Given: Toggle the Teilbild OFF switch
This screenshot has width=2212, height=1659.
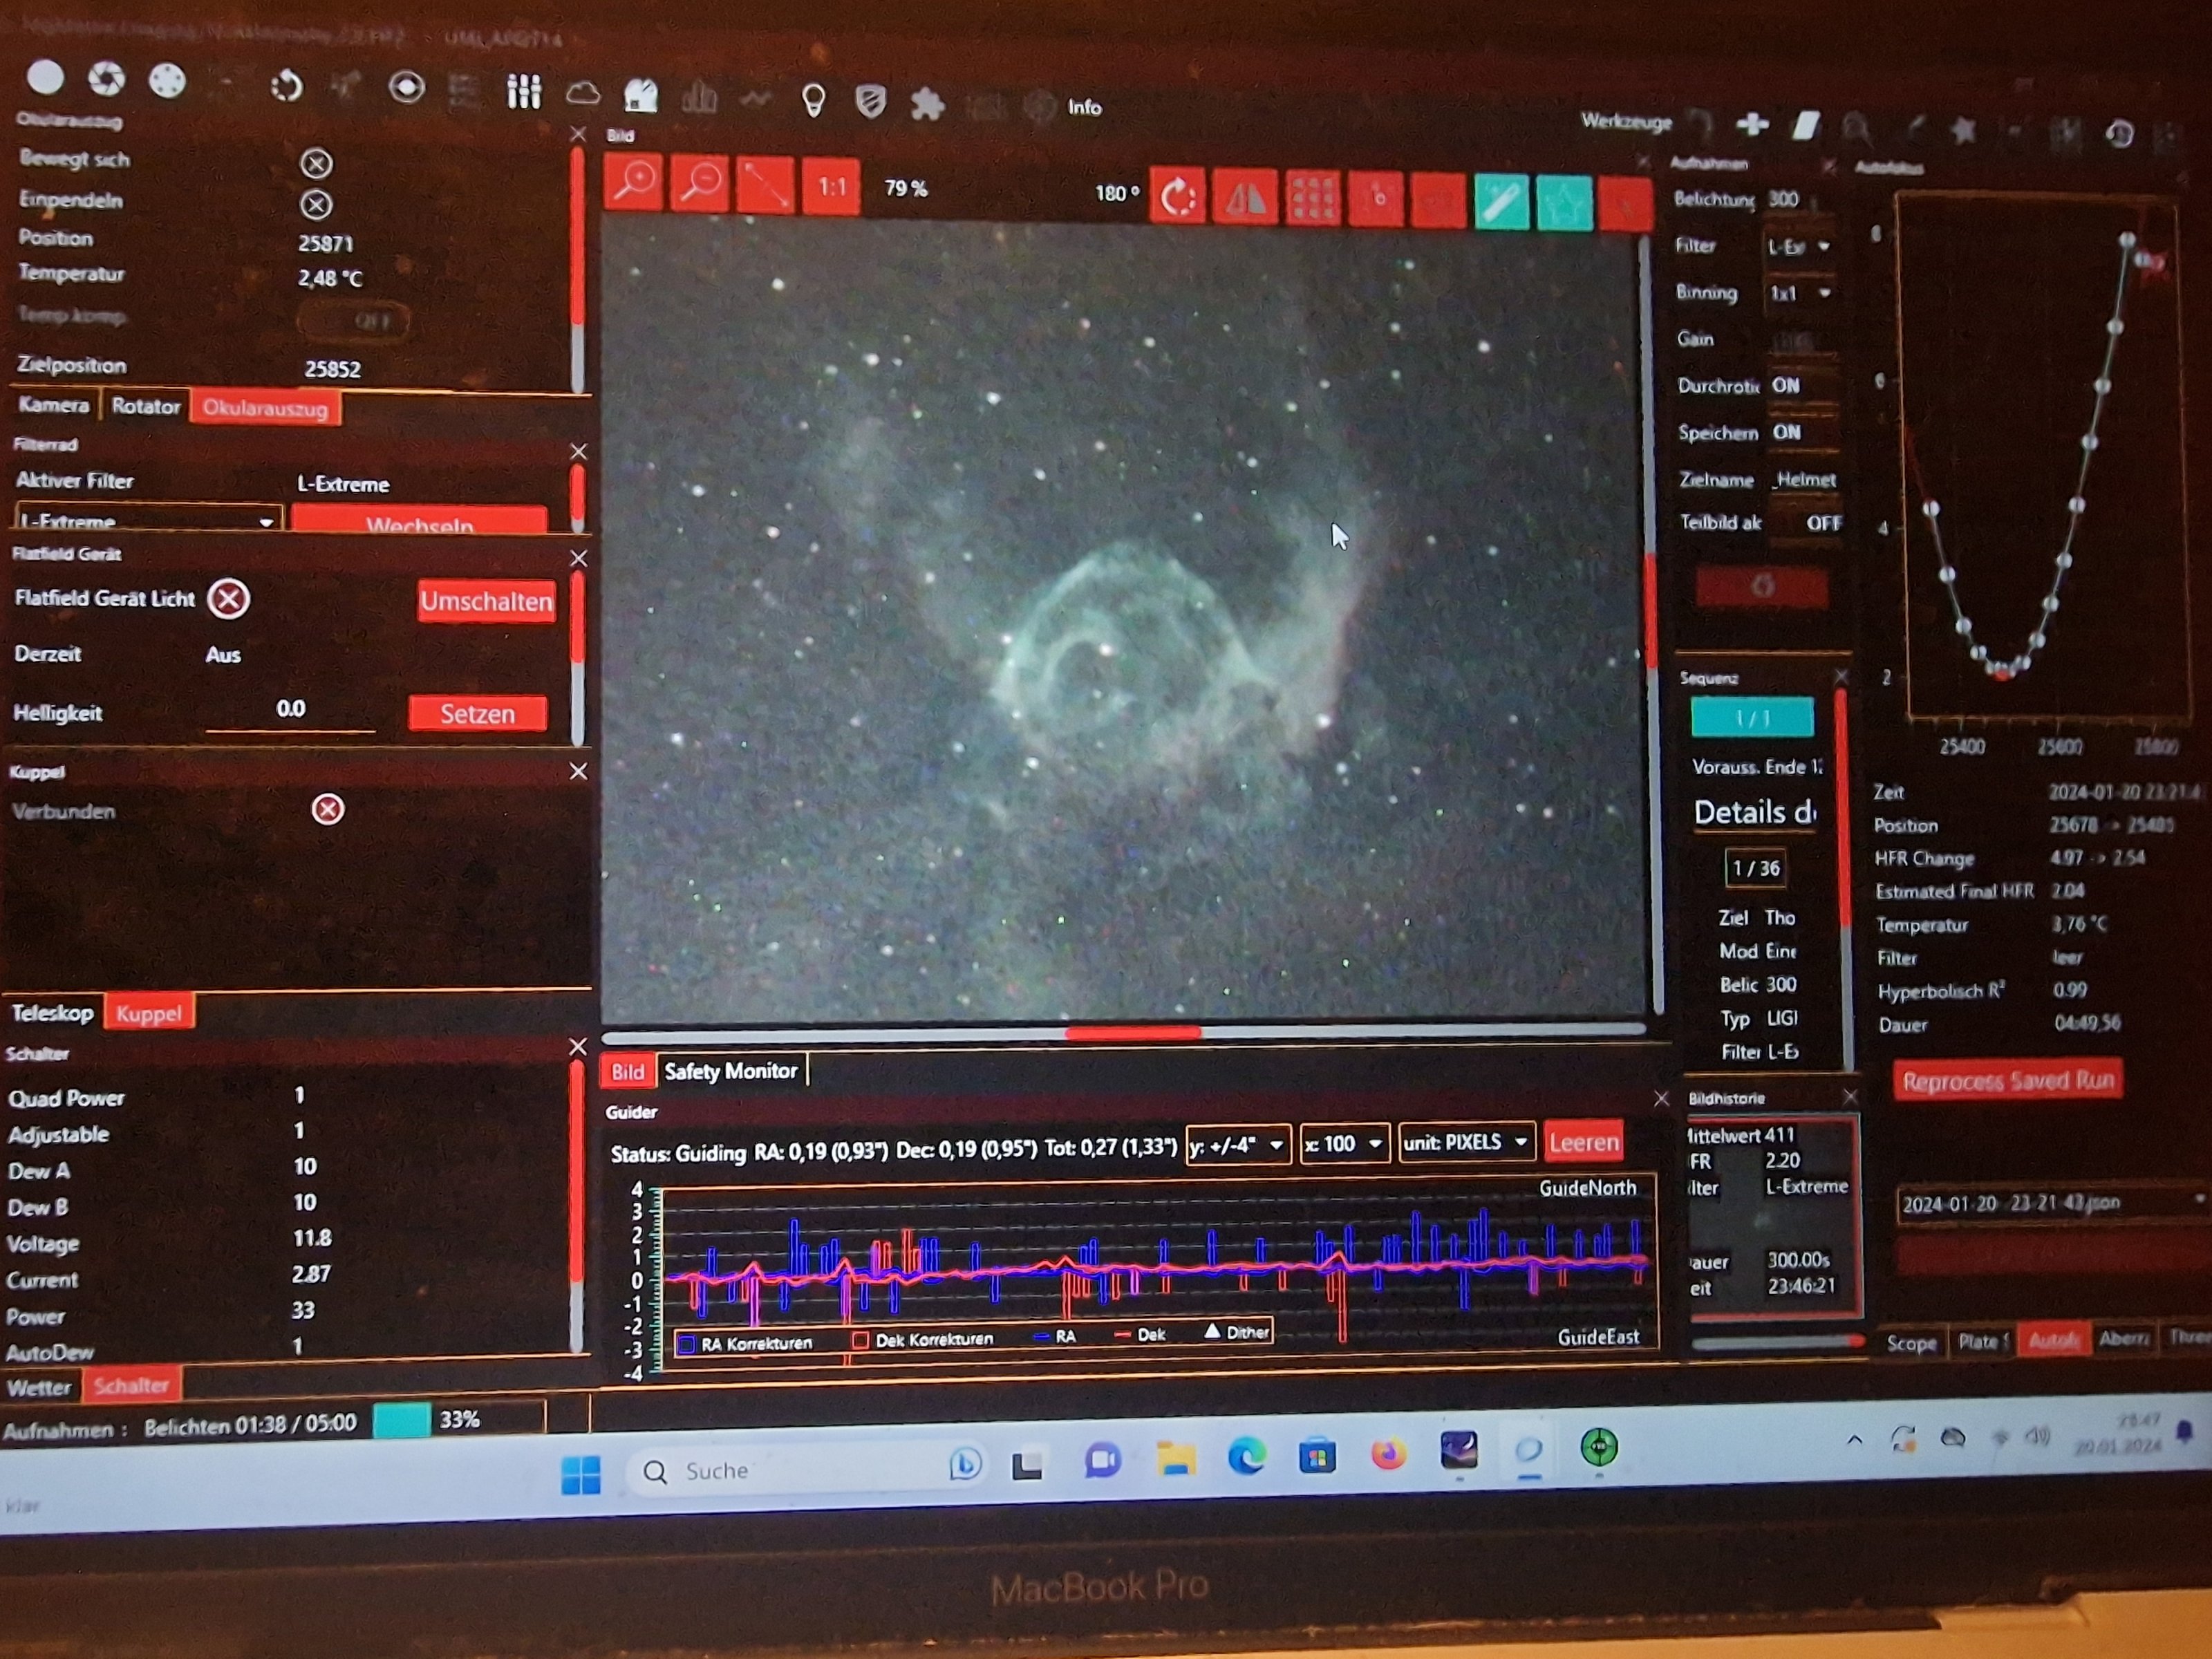Looking at the screenshot, I should (1822, 522).
